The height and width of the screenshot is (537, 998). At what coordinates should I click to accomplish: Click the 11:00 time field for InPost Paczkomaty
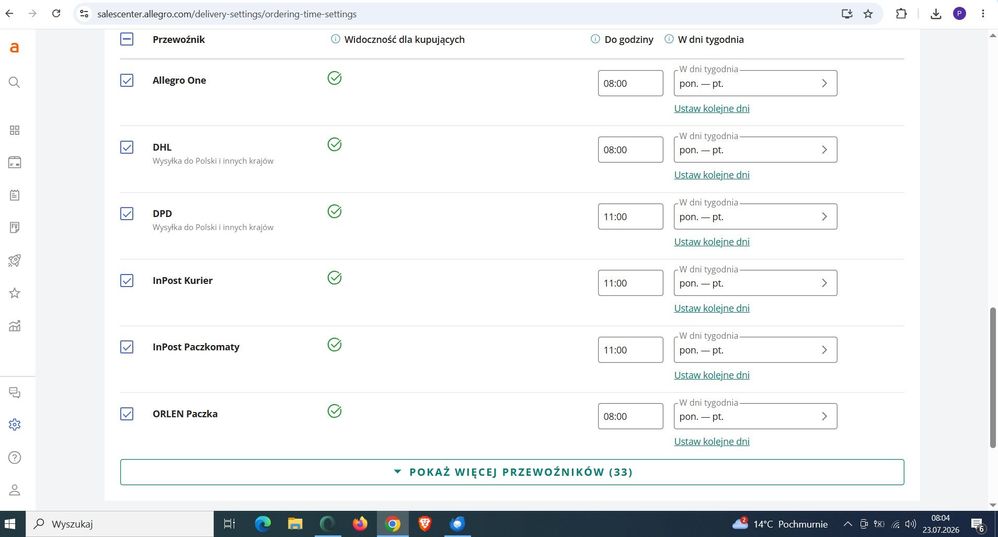pyautogui.click(x=630, y=350)
